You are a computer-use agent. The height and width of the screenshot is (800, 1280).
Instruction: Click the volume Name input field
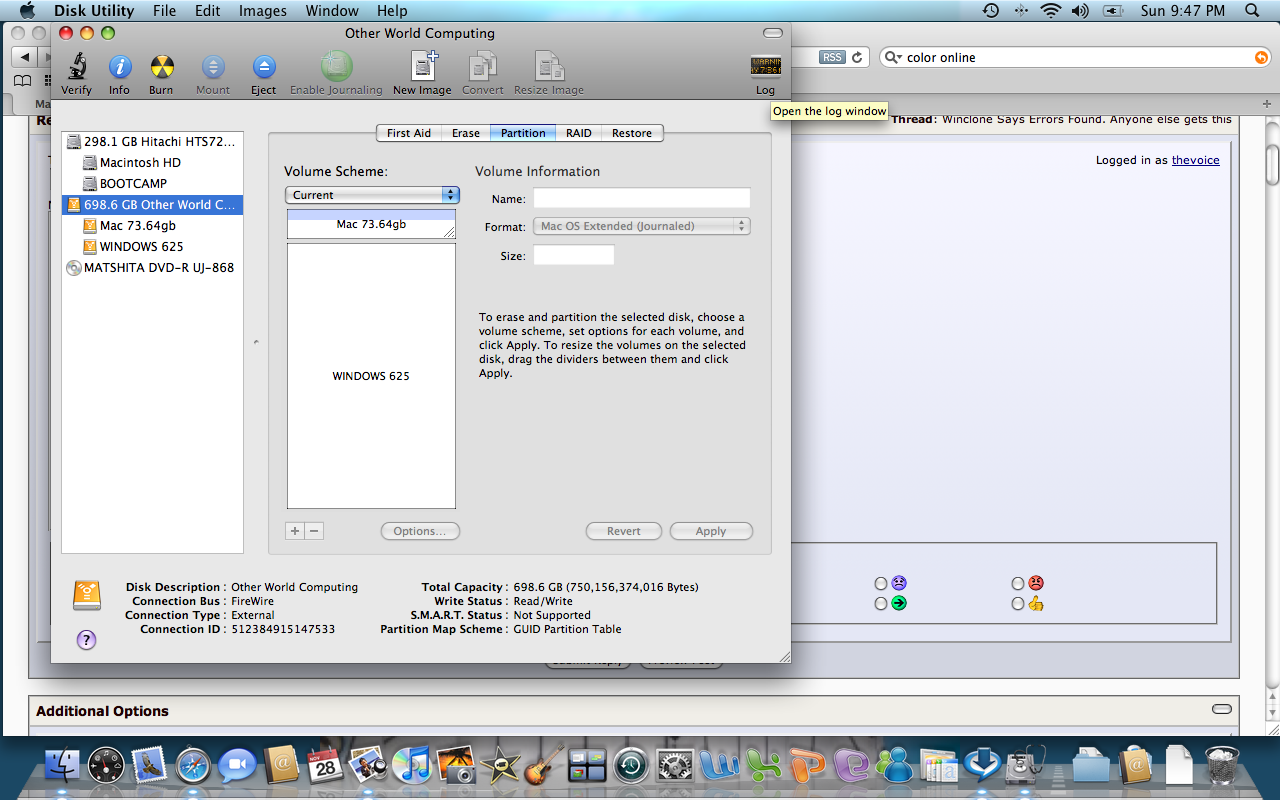click(x=641, y=198)
